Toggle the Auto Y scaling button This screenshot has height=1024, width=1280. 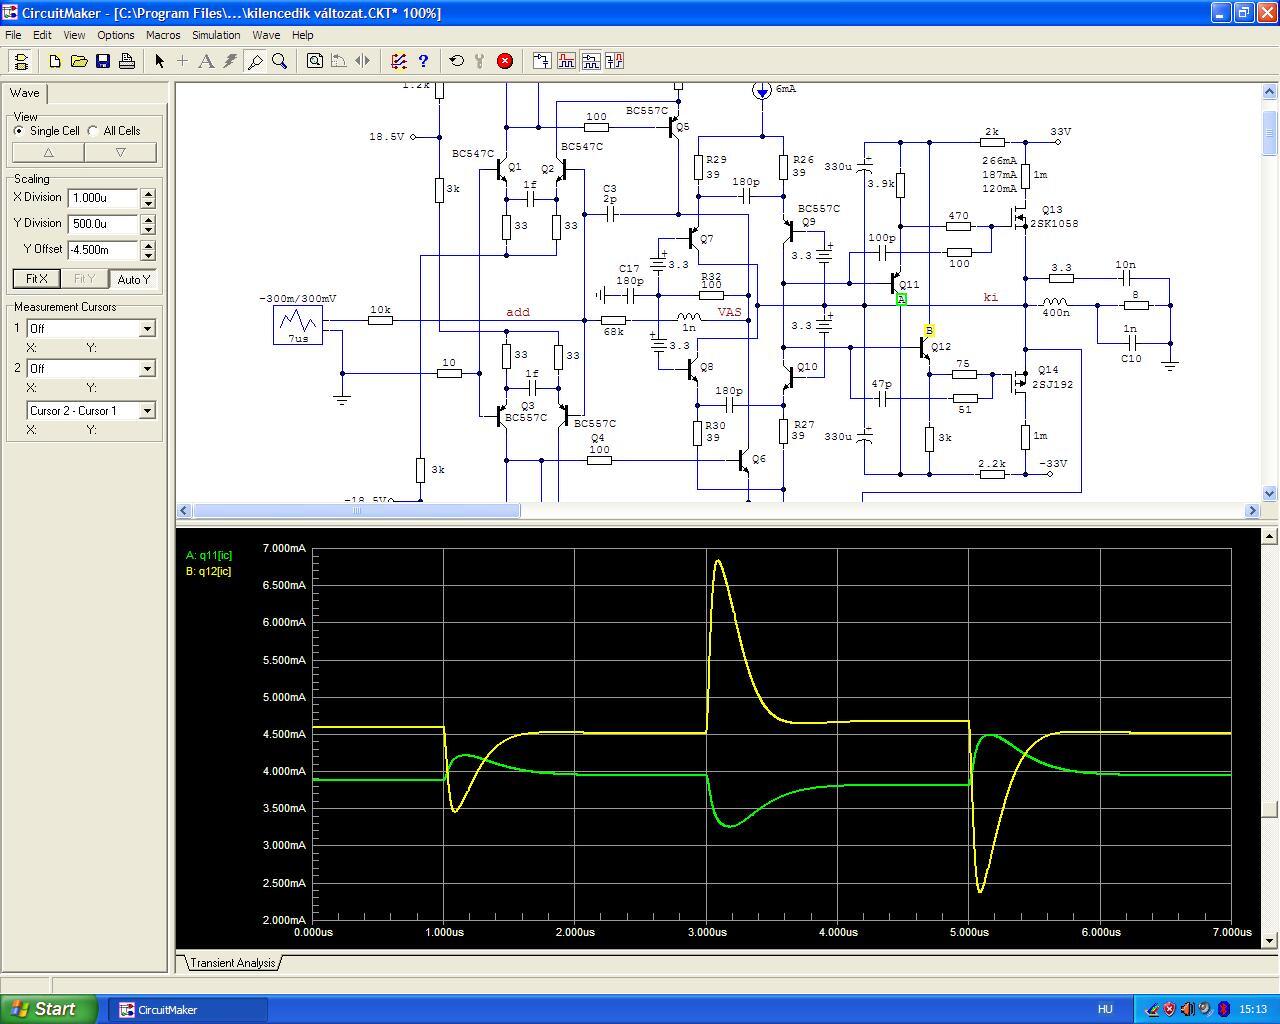[x=133, y=279]
